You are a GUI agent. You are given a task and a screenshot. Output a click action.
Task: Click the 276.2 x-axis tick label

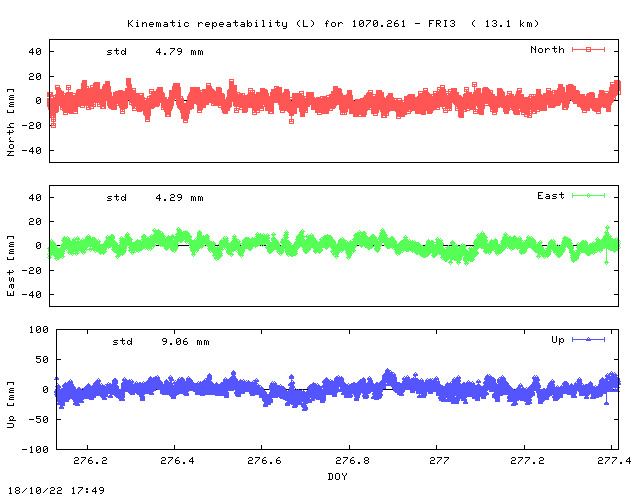pyautogui.click(x=90, y=461)
